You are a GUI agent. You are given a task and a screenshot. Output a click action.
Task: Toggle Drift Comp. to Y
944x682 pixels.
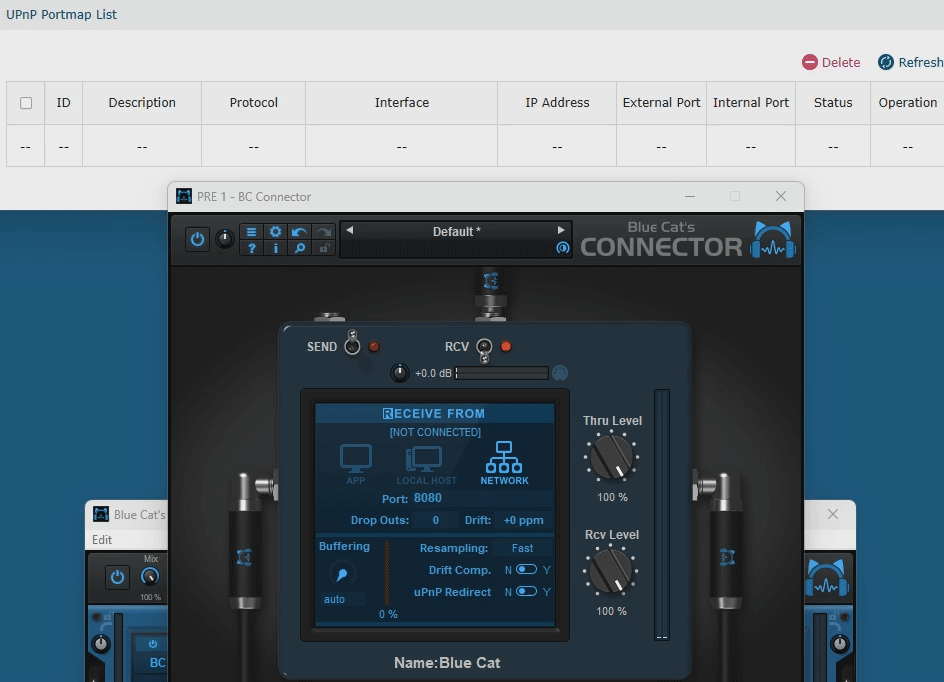530,571
